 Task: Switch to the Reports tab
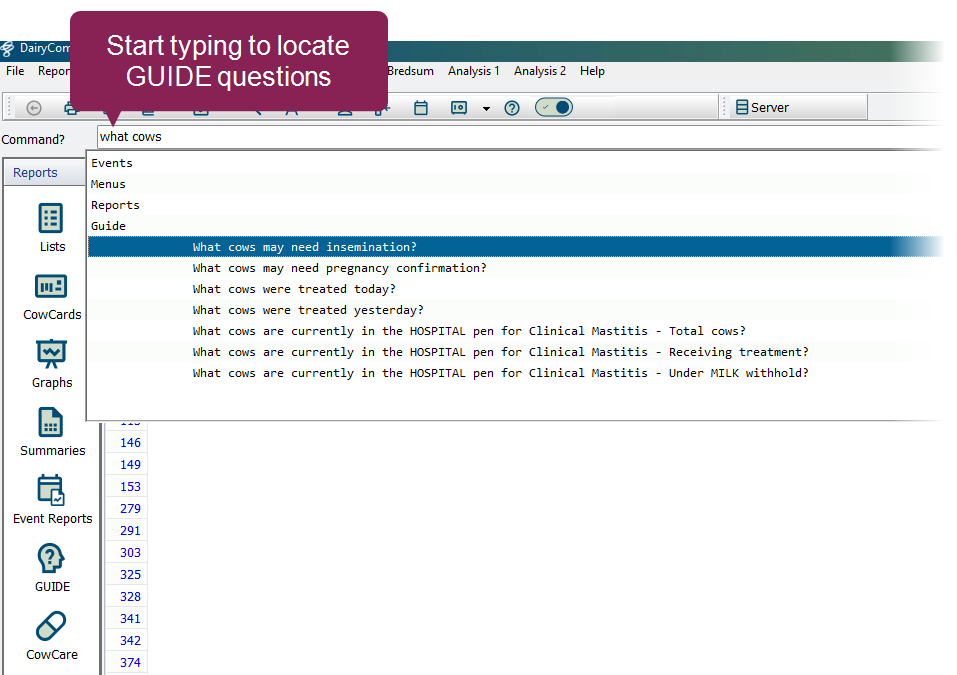(x=35, y=173)
